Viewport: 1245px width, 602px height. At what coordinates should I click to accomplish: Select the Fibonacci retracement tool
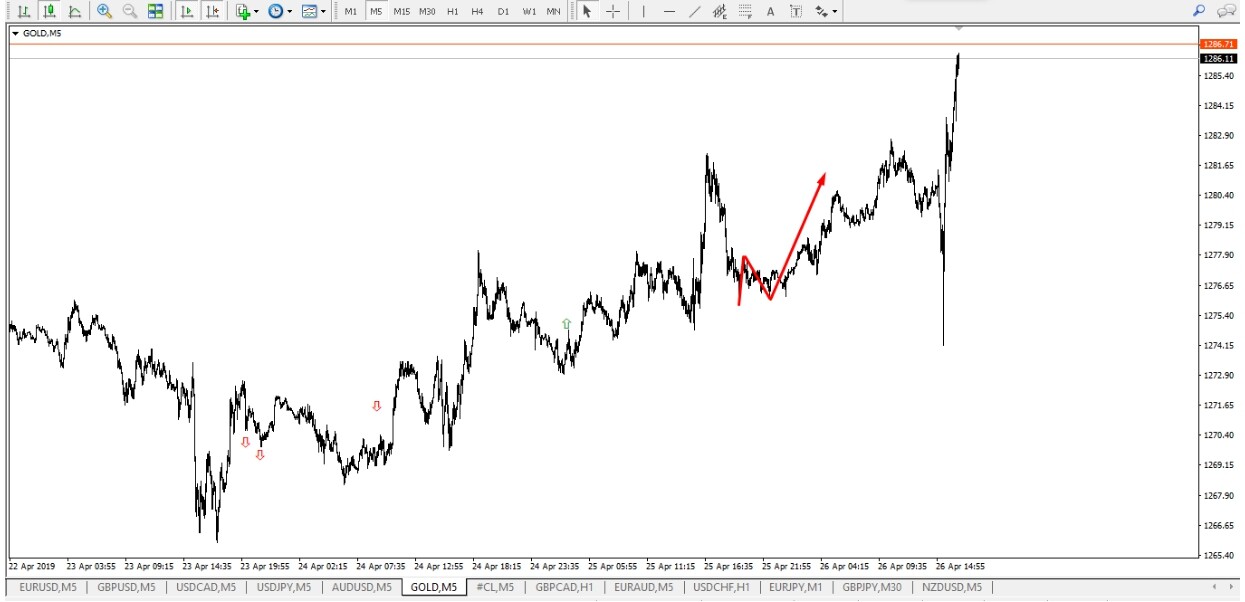[x=745, y=11]
